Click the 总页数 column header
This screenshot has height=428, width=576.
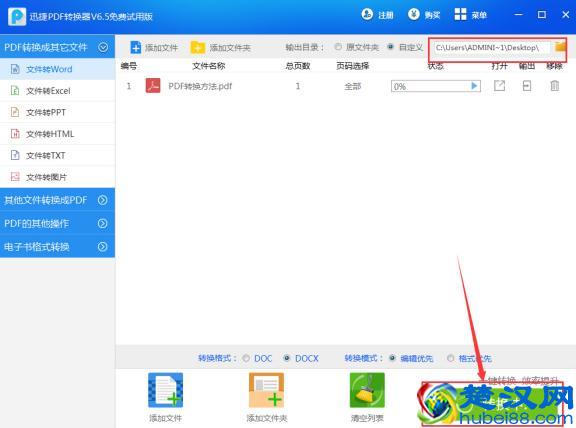coord(298,66)
